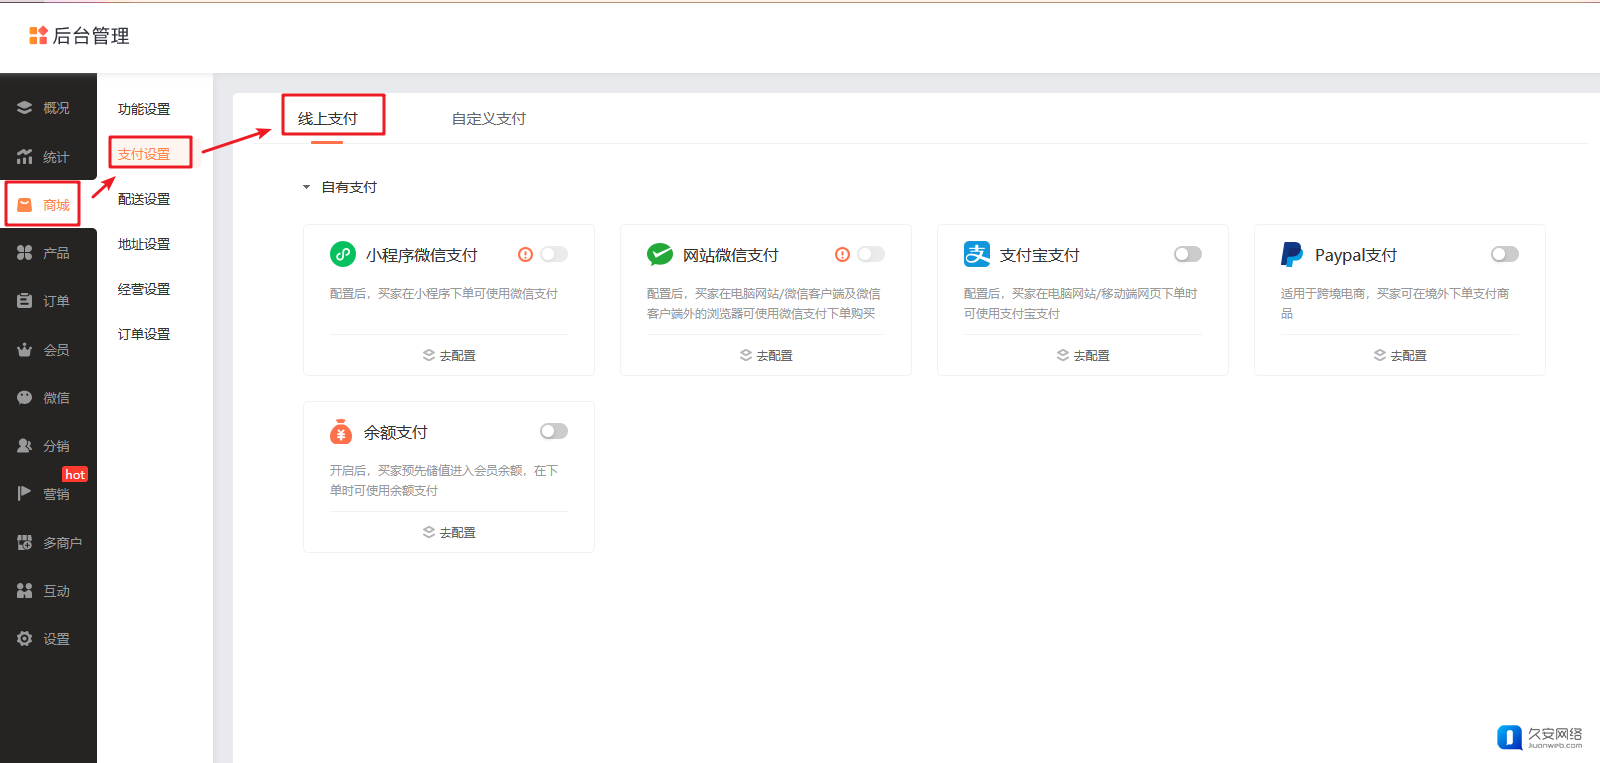The width and height of the screenshot is (1600, 763).
Task: Open 配送设置 in the submenu
Action: 144,199
